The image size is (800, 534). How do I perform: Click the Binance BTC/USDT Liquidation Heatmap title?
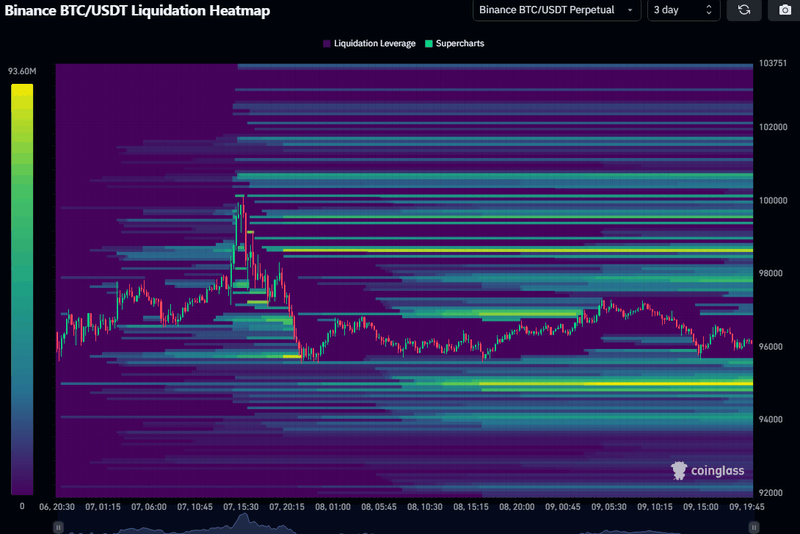pos(137,10)
